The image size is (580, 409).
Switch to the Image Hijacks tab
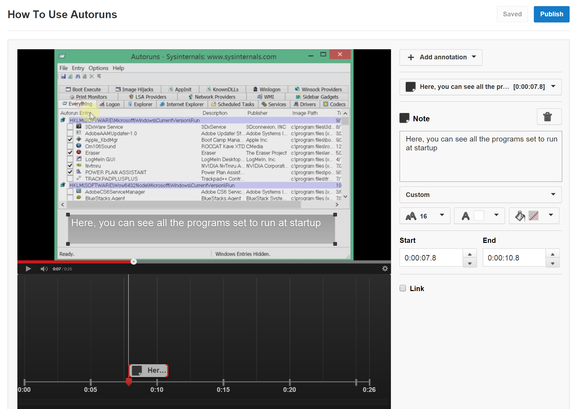point(134,89)
